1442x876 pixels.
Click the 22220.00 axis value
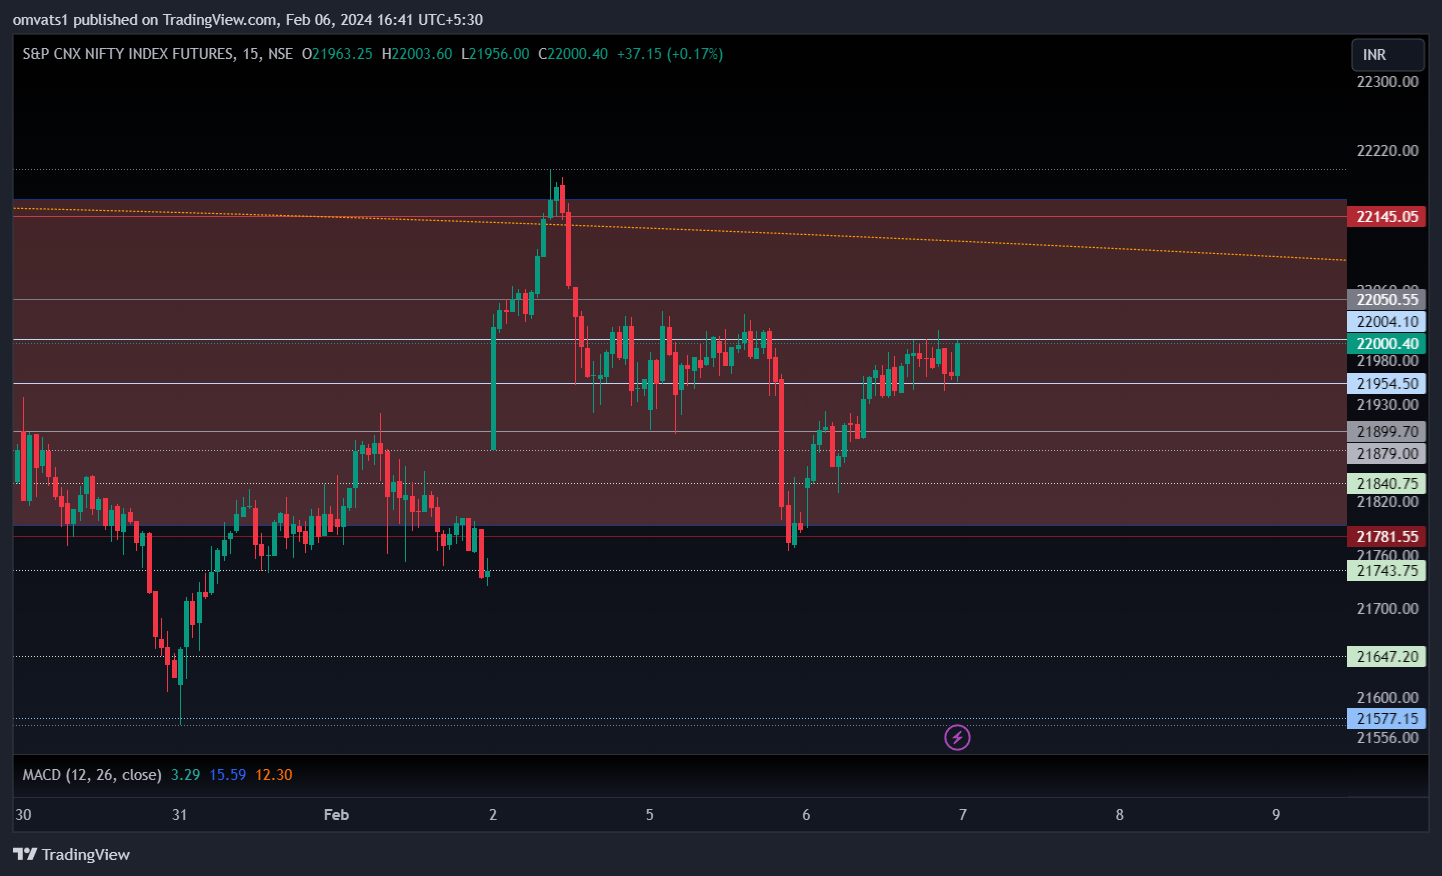click(x=1387, y=151)
